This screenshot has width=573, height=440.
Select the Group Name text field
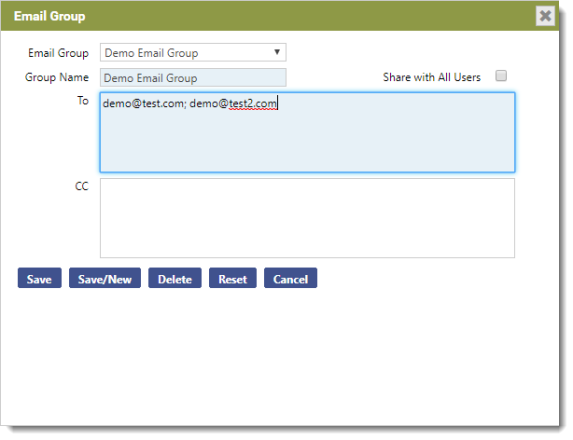[x=193, y=77]
